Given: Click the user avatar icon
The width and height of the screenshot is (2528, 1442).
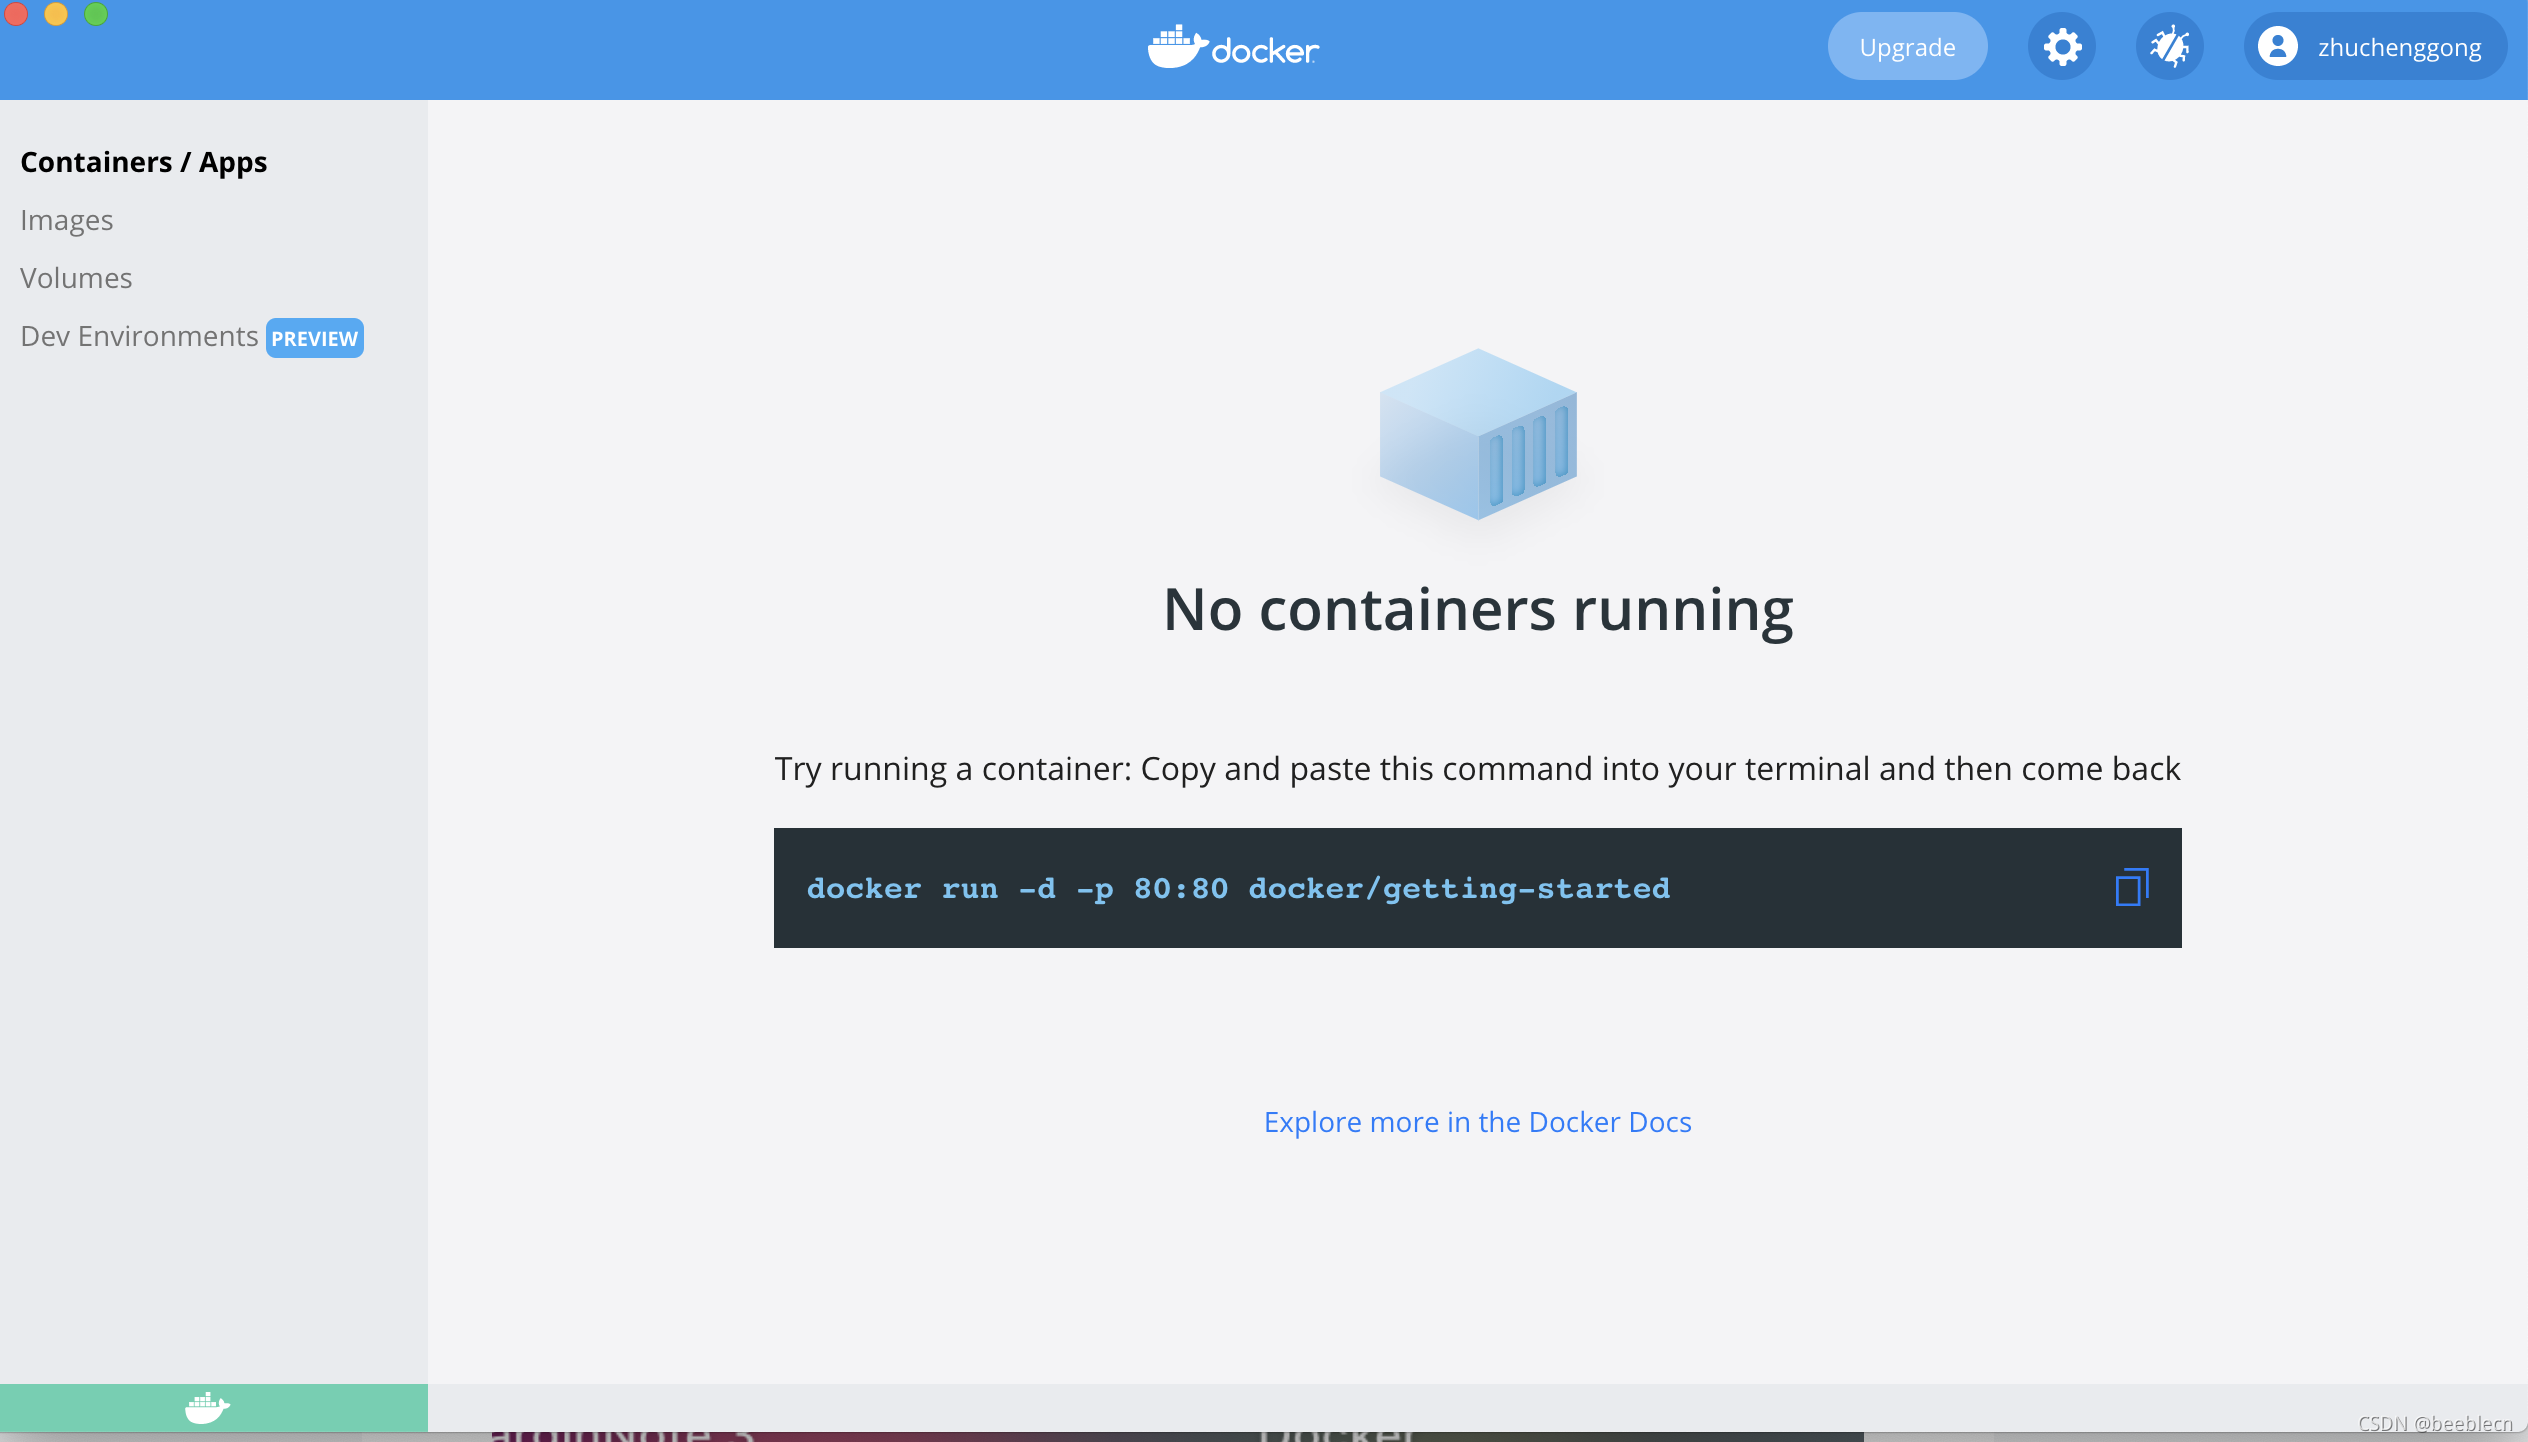Looking at the screenshot, I should pyautogui.click(x=2277, y=47).
